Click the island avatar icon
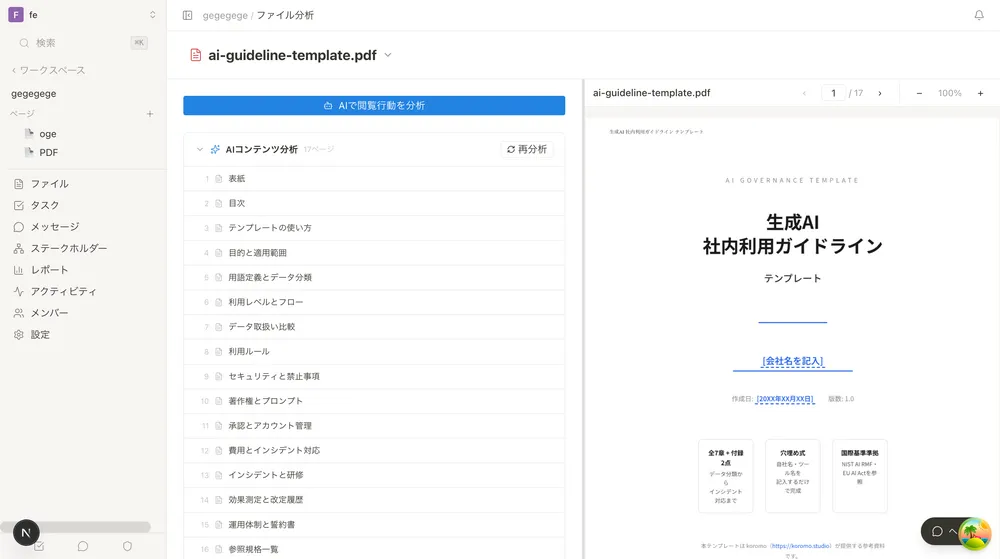Screen dimensions: 1000x559 (x=974, y=533)
